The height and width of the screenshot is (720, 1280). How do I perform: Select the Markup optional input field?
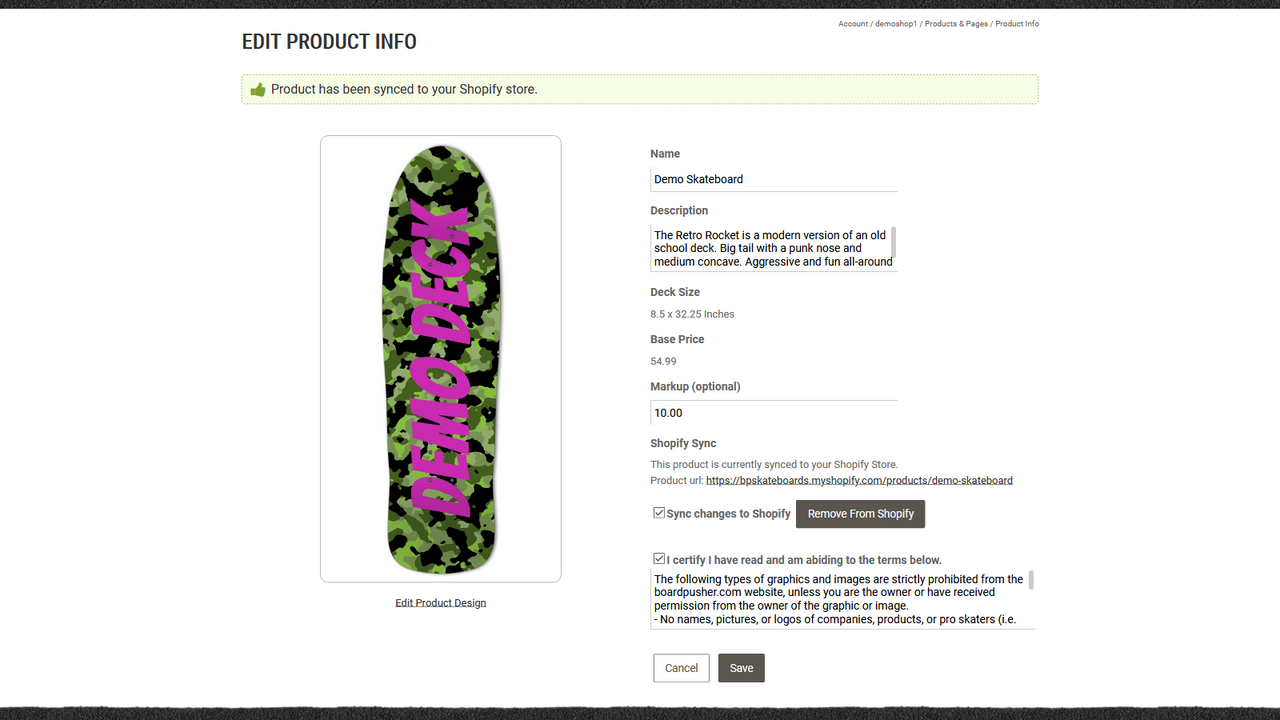pos(773,412)
